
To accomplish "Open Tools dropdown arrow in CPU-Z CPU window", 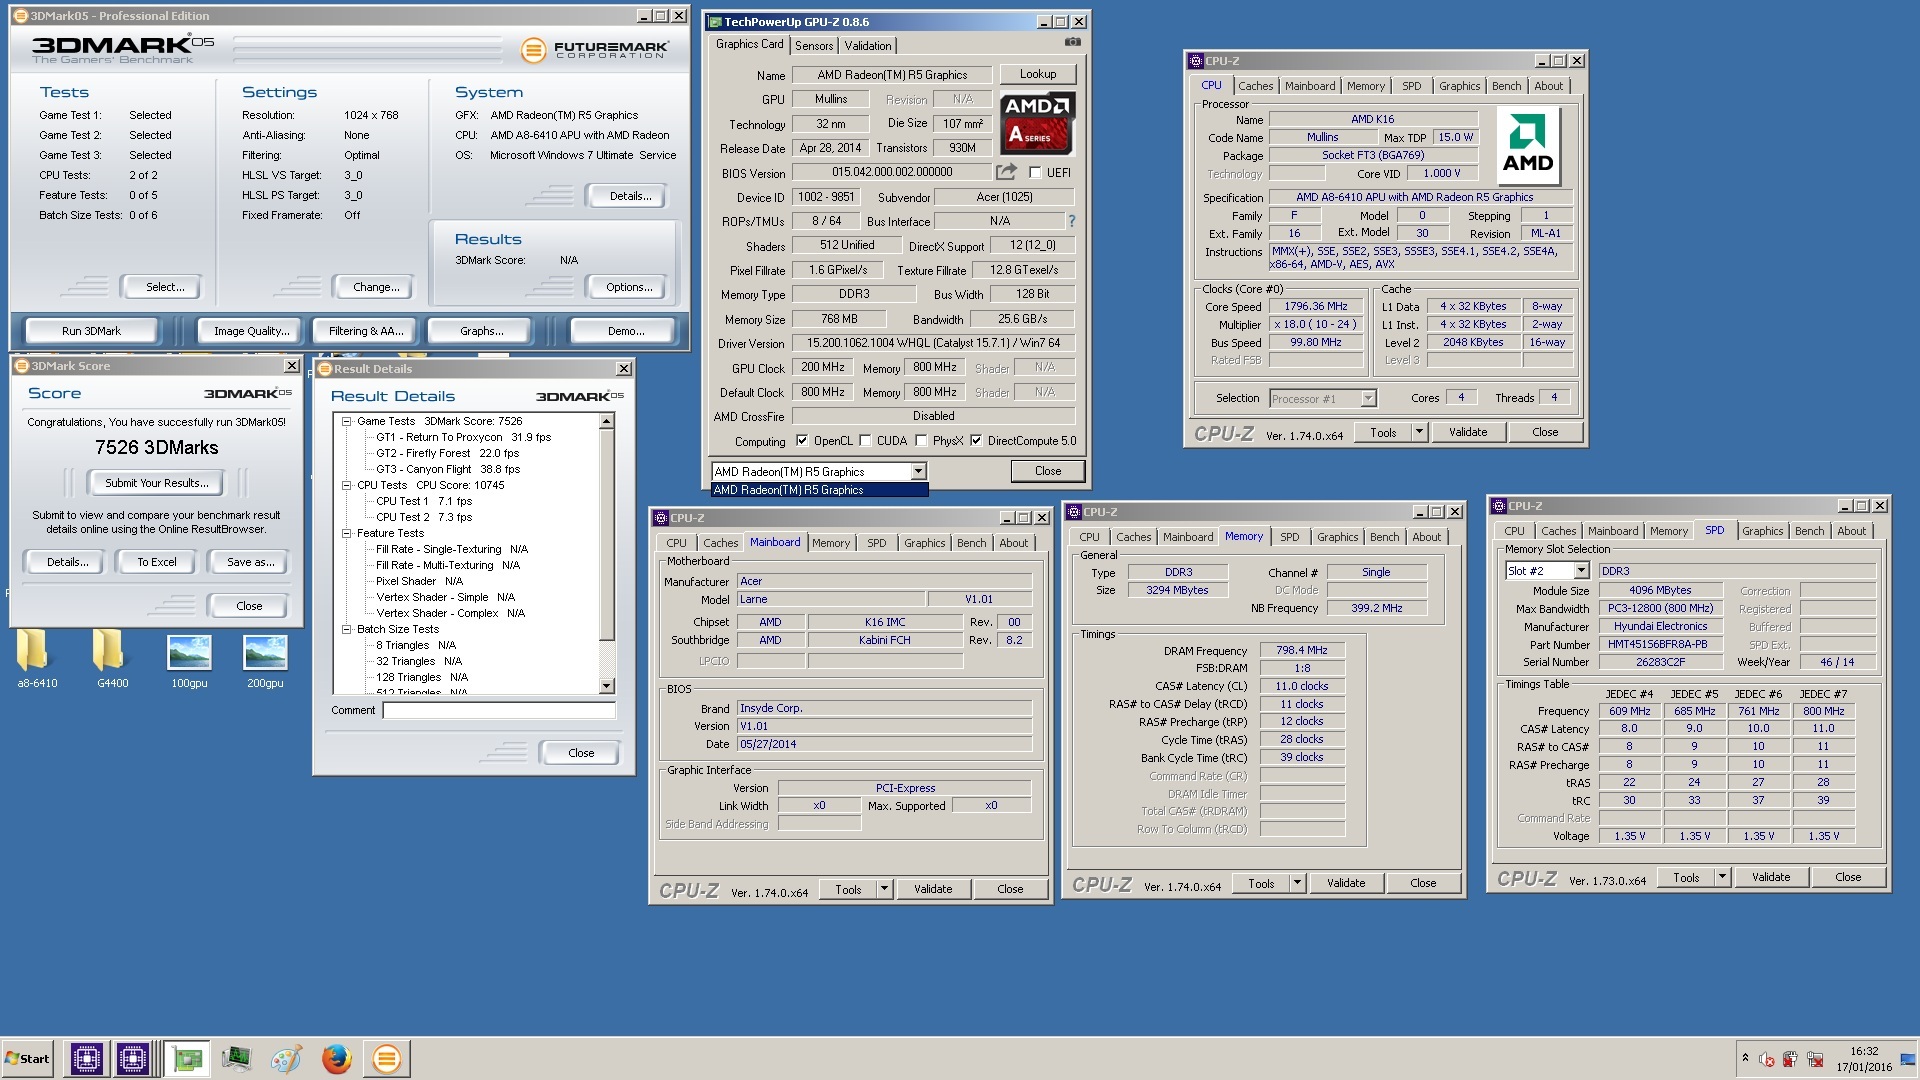I will tap(1418, 432).
